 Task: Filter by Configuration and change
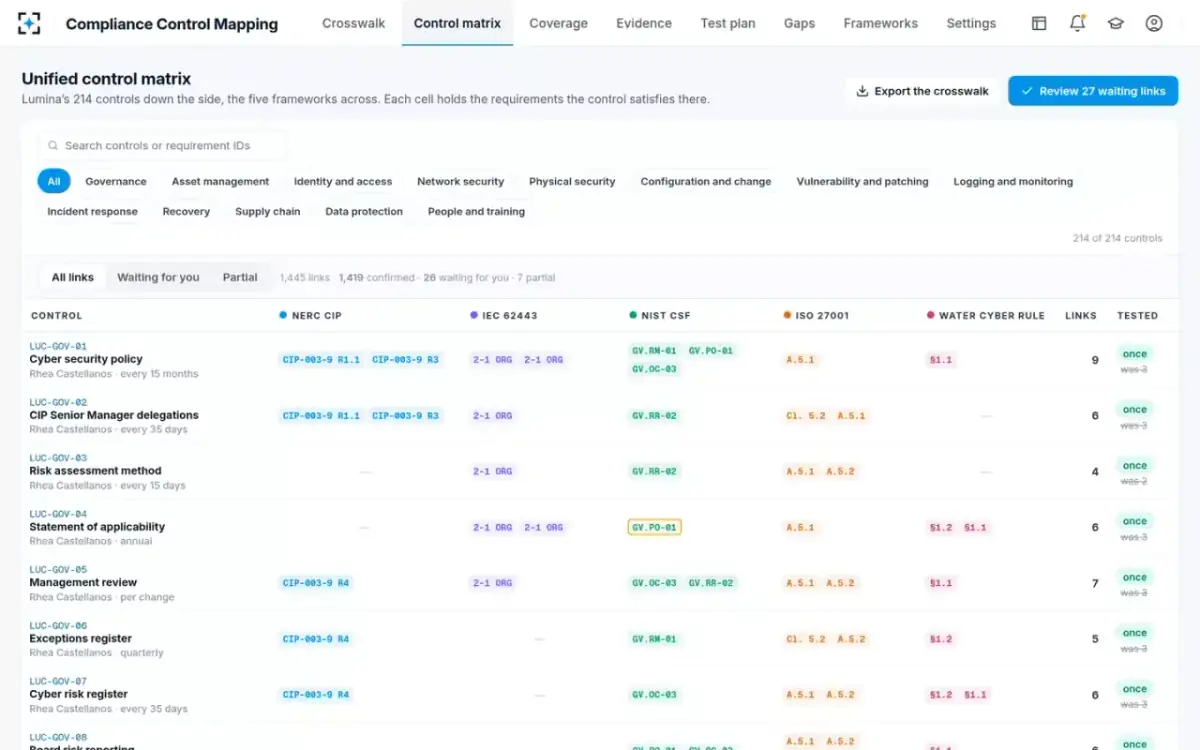tap(706, 182)
